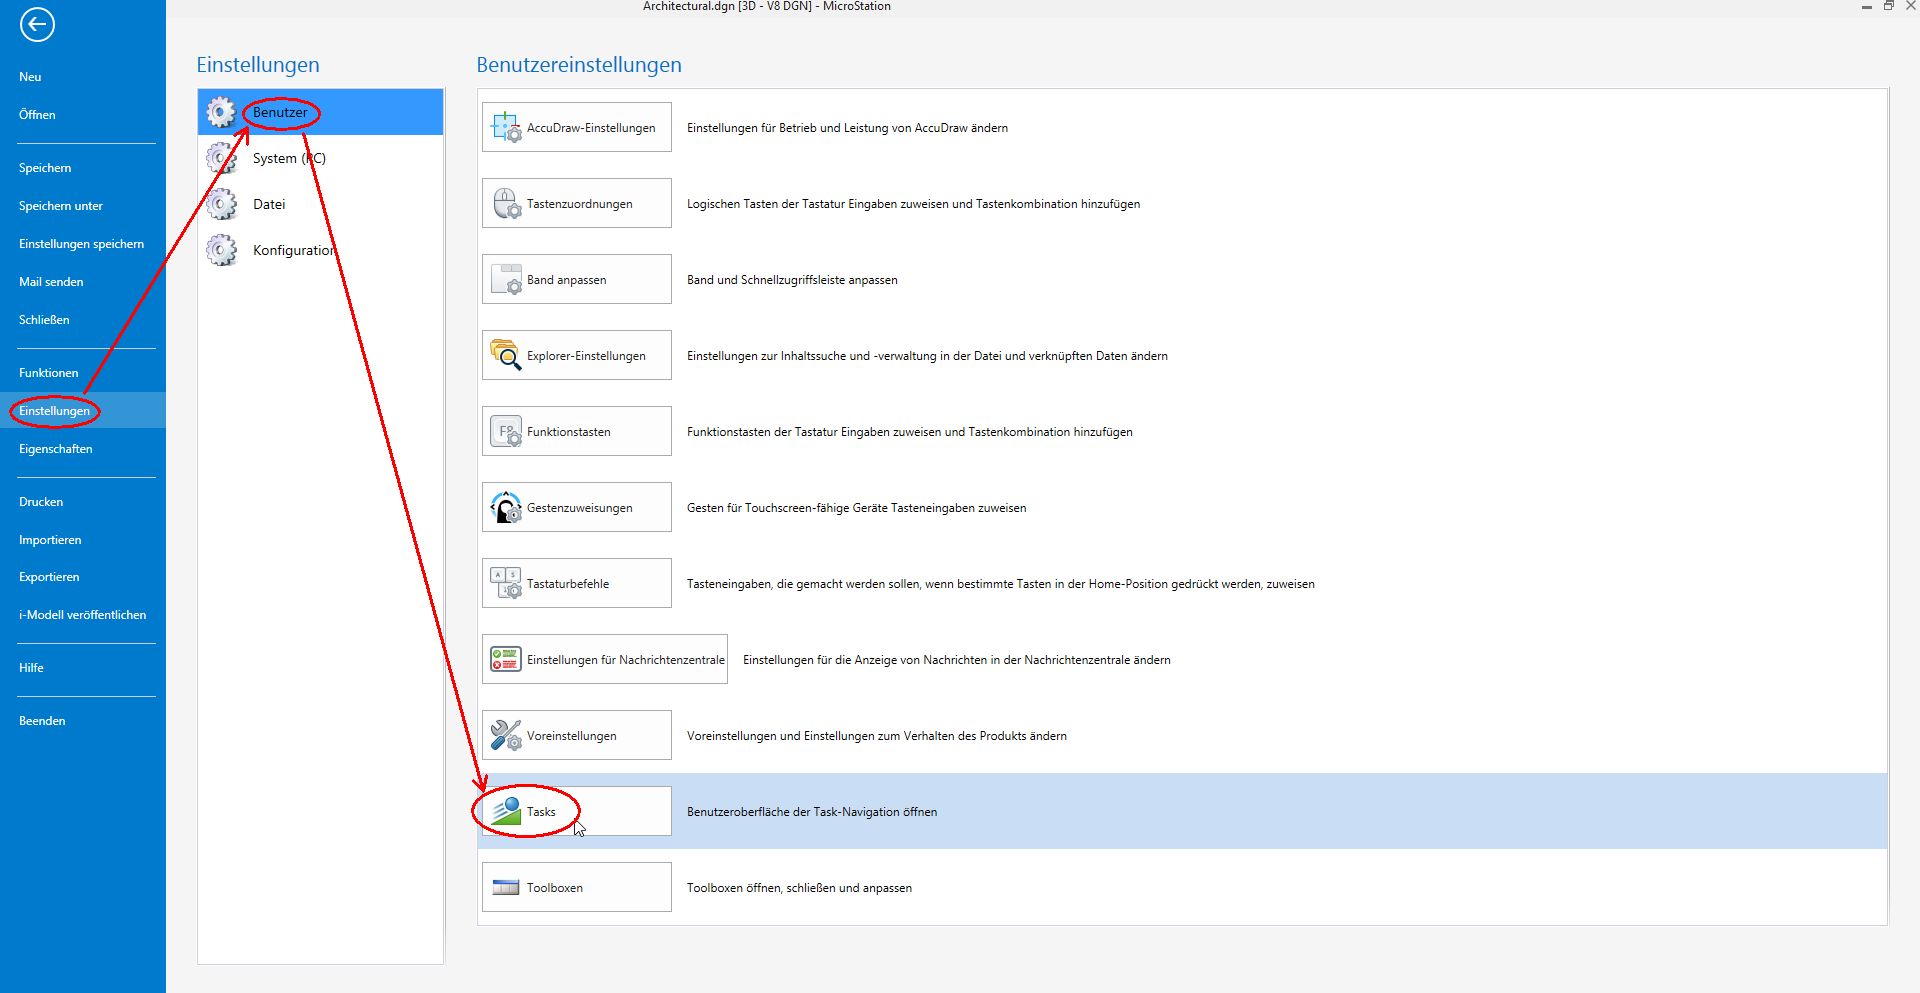Open Explorer-Einstellungen magnifier icon
The width and height of the screenshot is (1920, 993).
click(506, 355)
